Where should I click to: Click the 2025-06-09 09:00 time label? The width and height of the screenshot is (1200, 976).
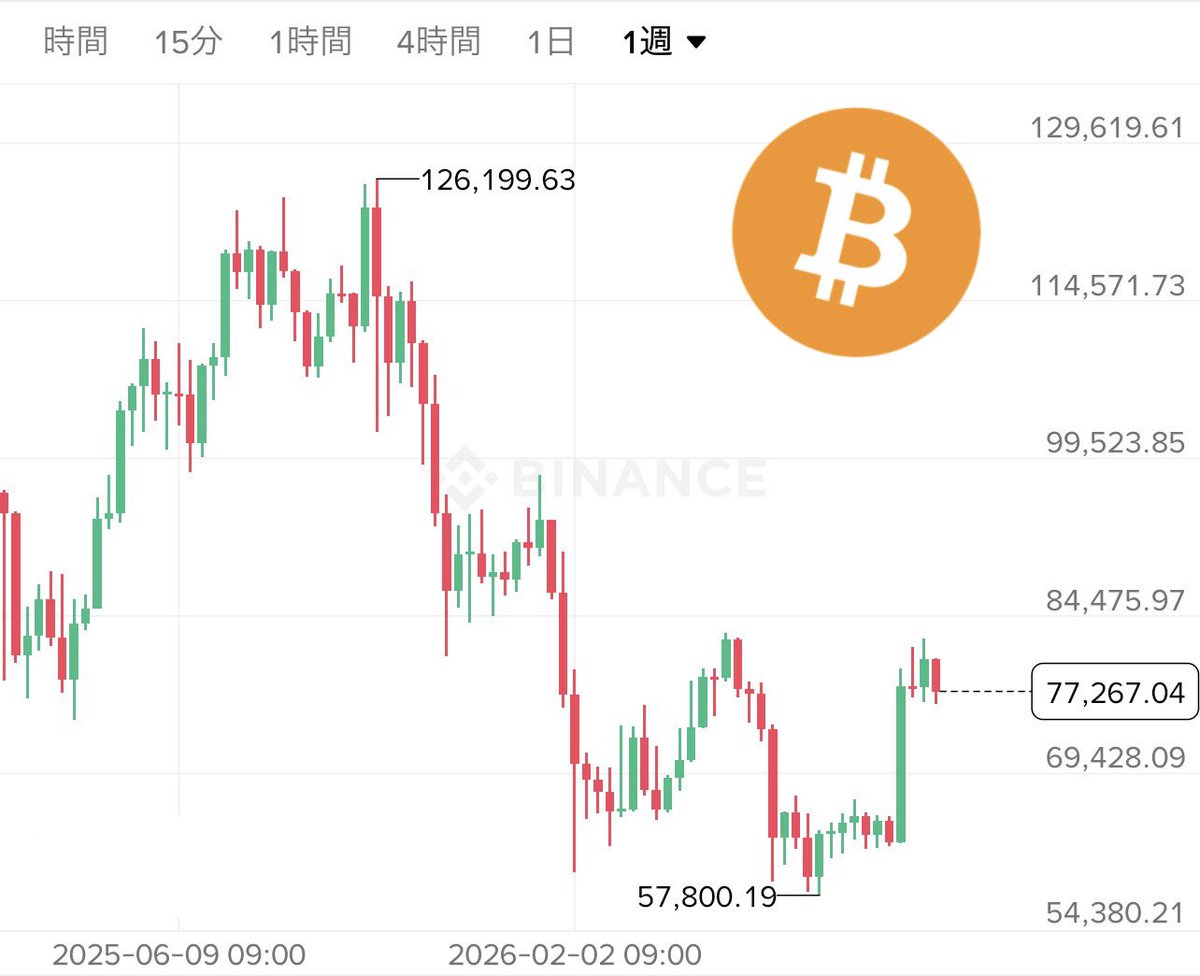click(179, 953)
